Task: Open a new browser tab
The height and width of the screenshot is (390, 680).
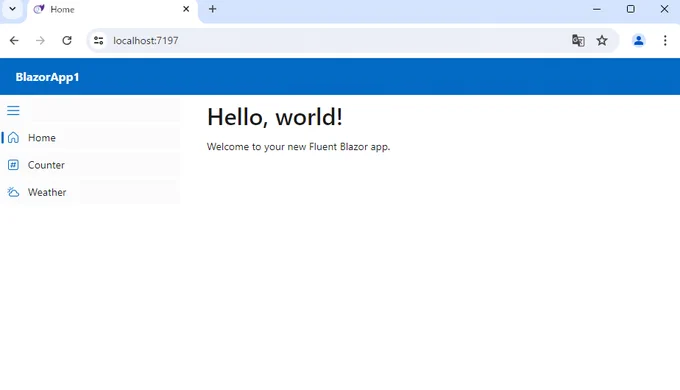Action: (212, 9)
